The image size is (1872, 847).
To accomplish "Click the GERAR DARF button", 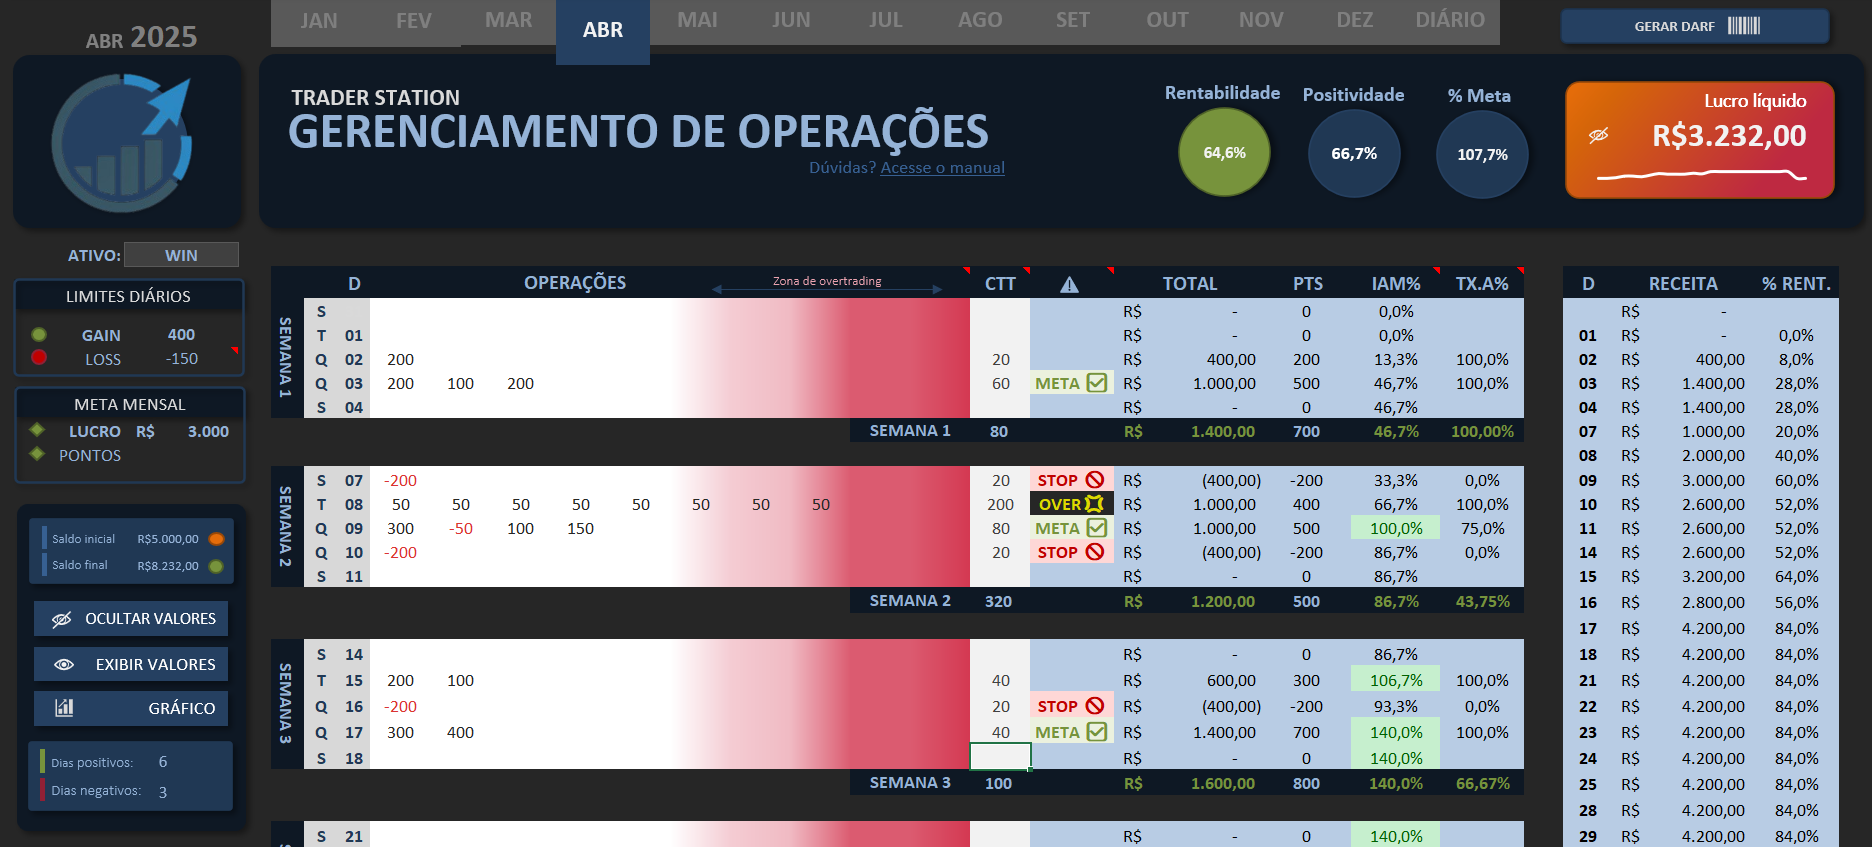I will [1695, 26].
